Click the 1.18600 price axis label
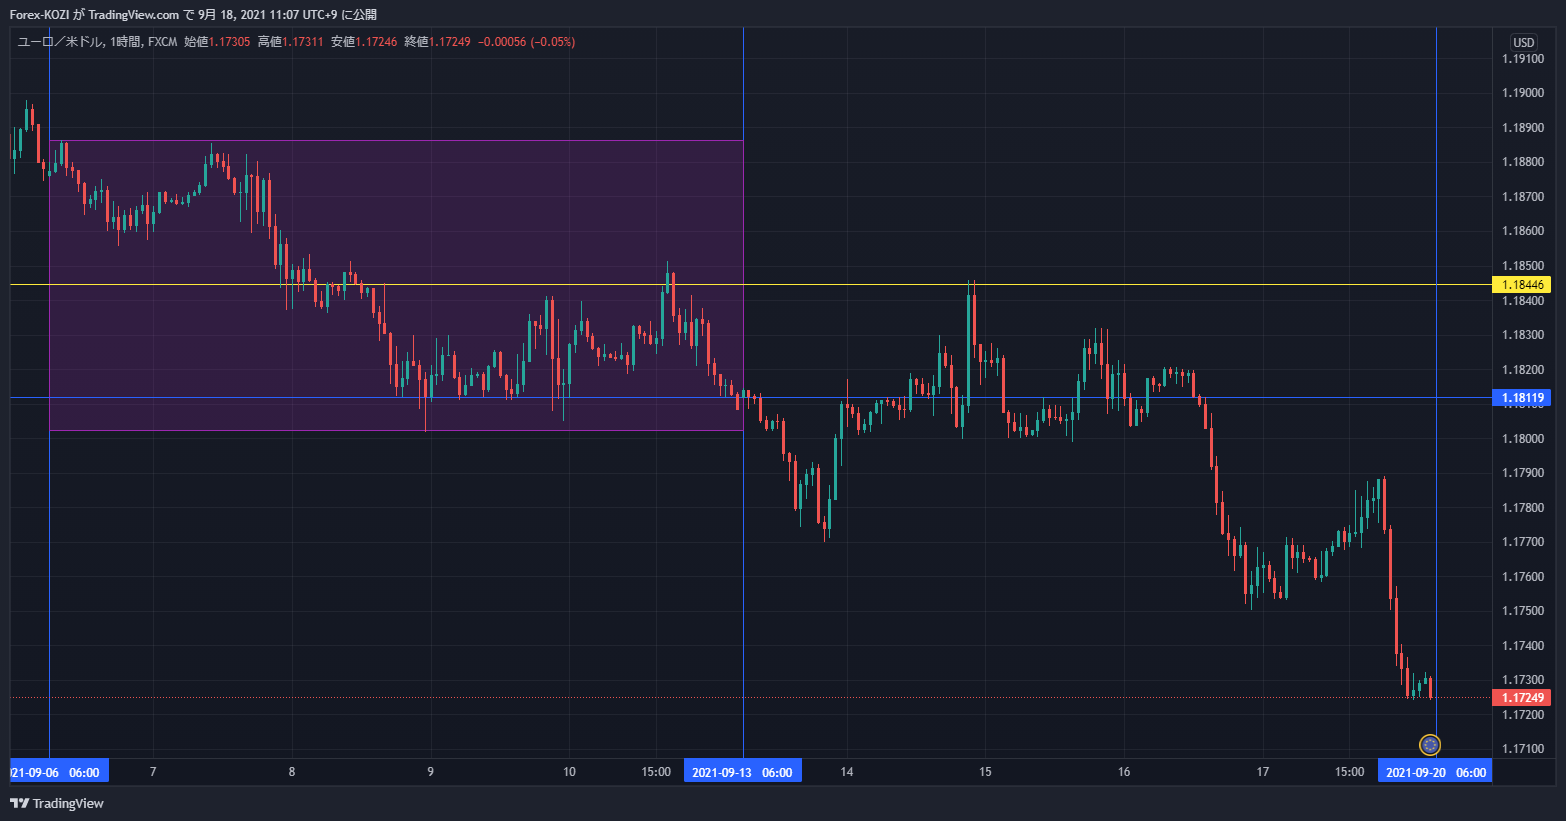 (1522, 231)
